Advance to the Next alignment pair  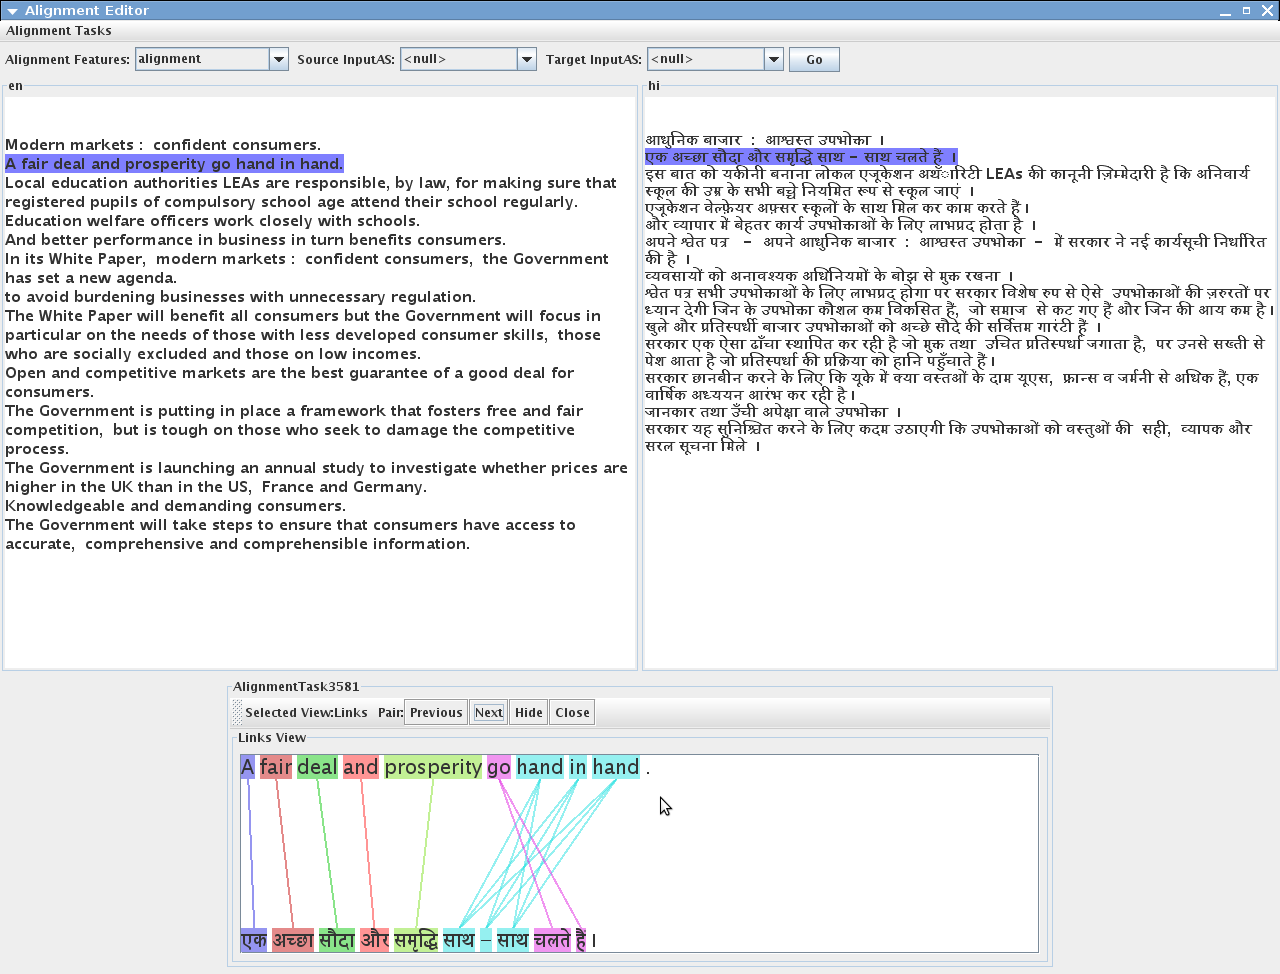click(488, 713)
